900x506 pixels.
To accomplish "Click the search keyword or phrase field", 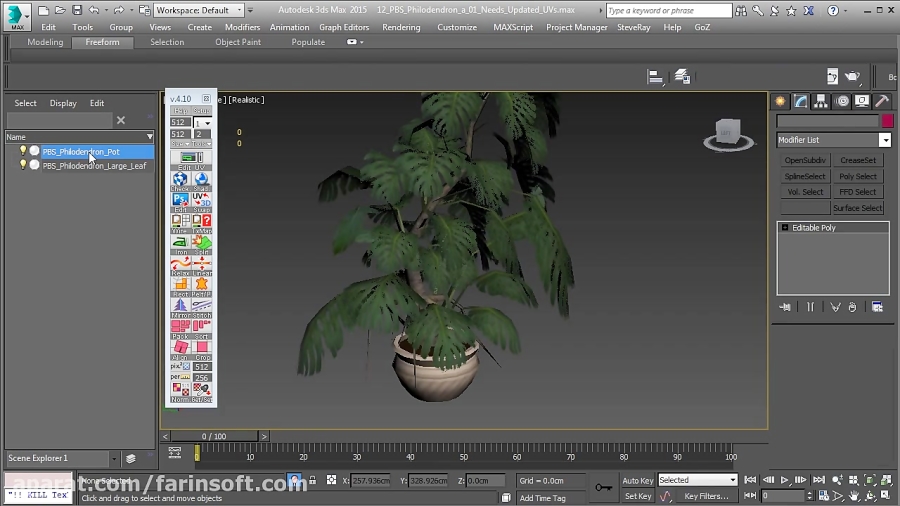I will pos(669,10).
